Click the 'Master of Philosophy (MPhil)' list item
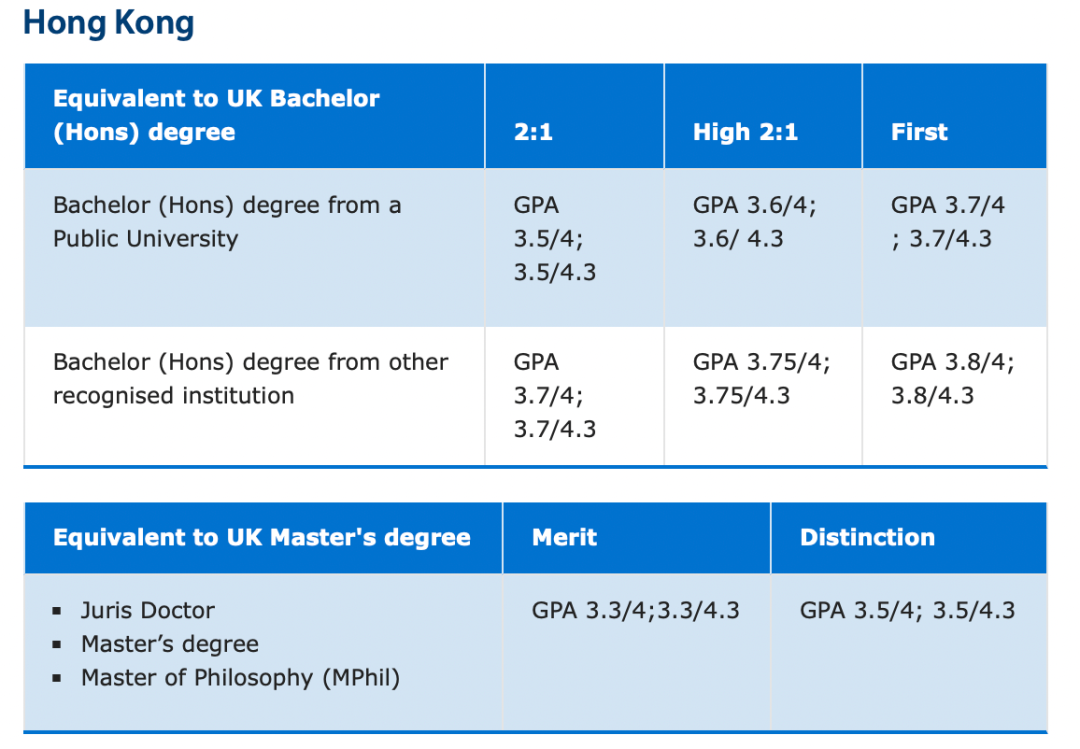This screenshot has width=1080, height=749. pos(240,677)
